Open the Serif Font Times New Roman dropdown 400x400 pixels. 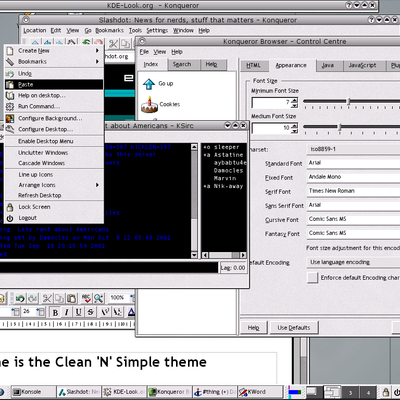click(x=353, y=191)
